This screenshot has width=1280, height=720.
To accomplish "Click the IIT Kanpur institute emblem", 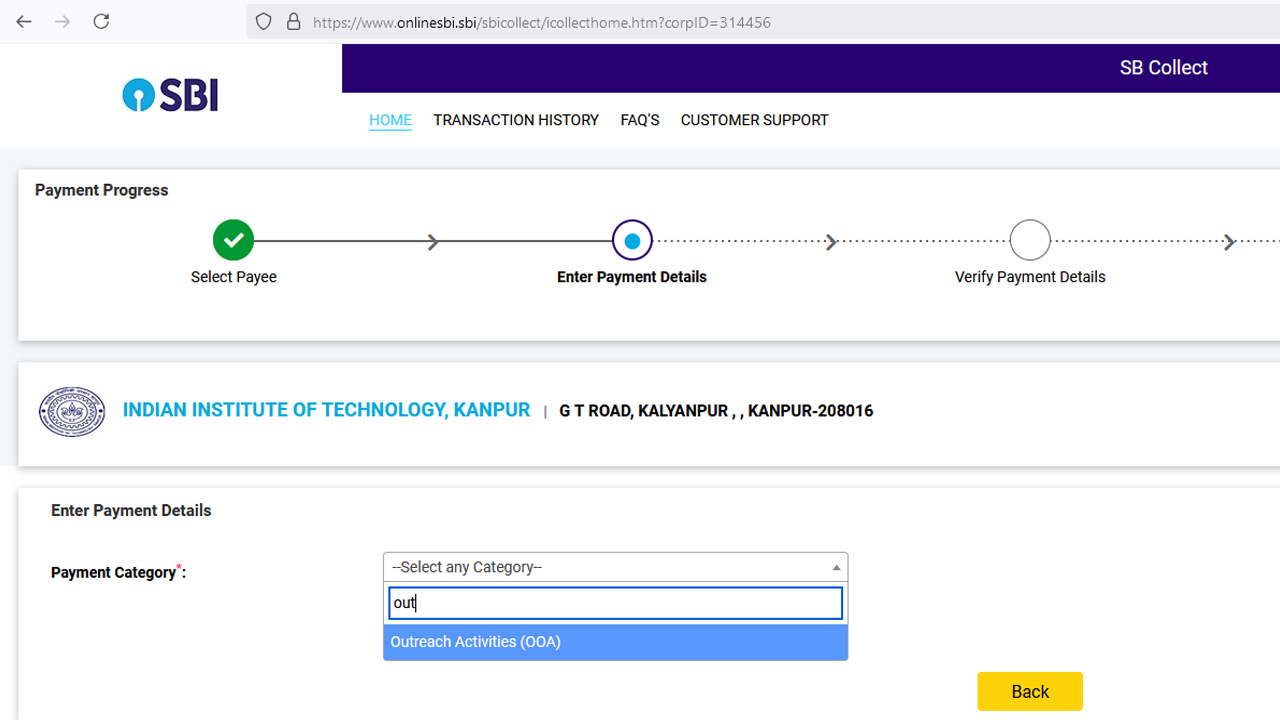I will coord(72,411).
